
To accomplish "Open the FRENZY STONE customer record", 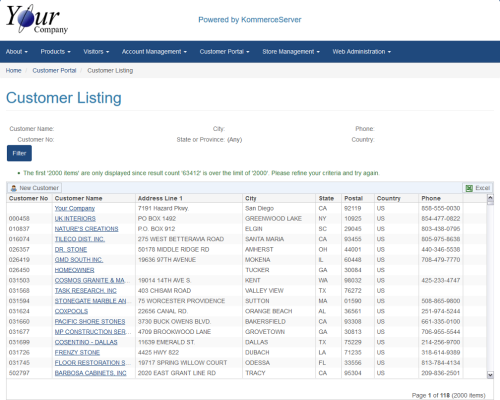I will (x=77, y=353).
